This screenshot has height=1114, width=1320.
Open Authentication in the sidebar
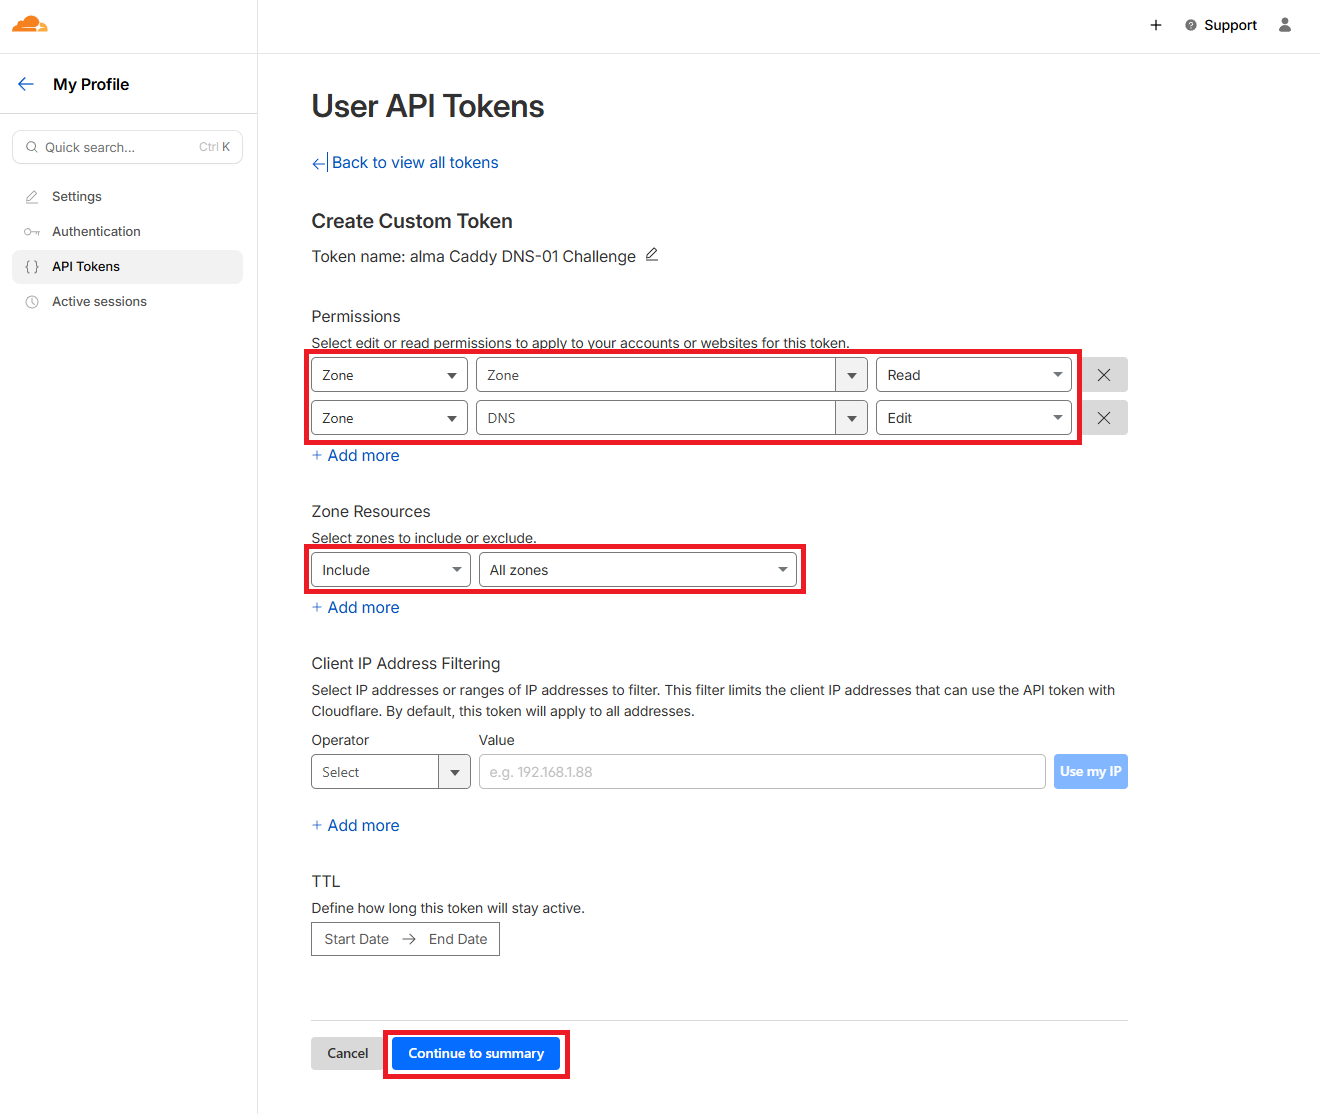point(96,232)
